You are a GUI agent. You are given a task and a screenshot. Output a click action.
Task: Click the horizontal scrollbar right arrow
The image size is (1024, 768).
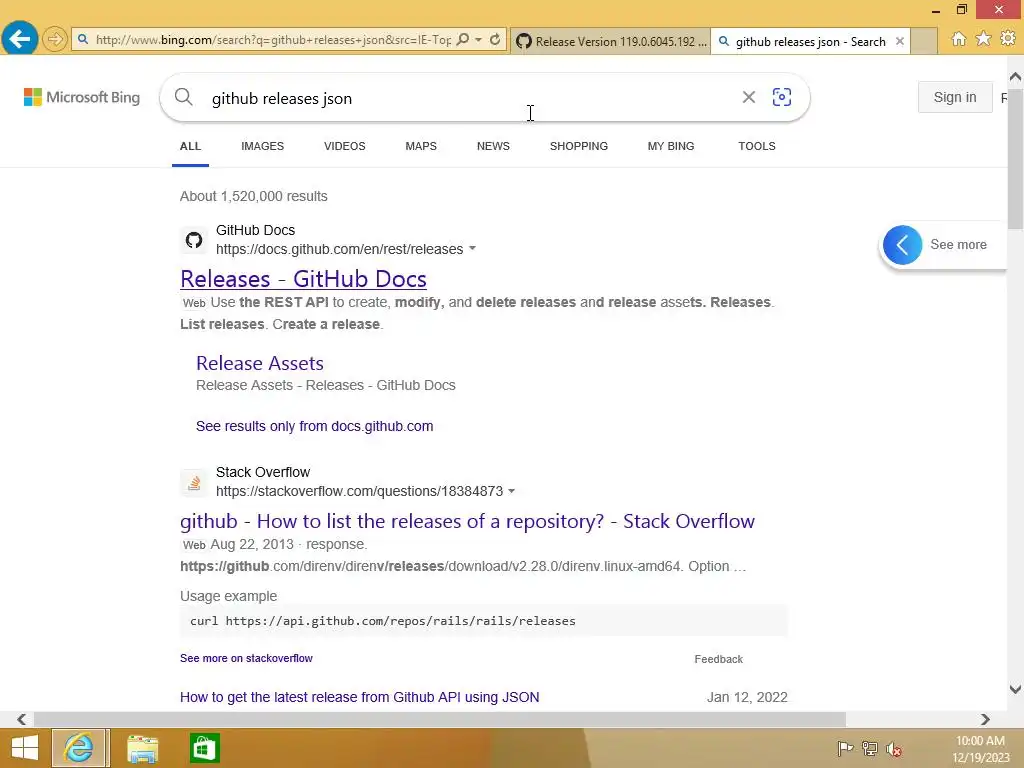(985, 719)
